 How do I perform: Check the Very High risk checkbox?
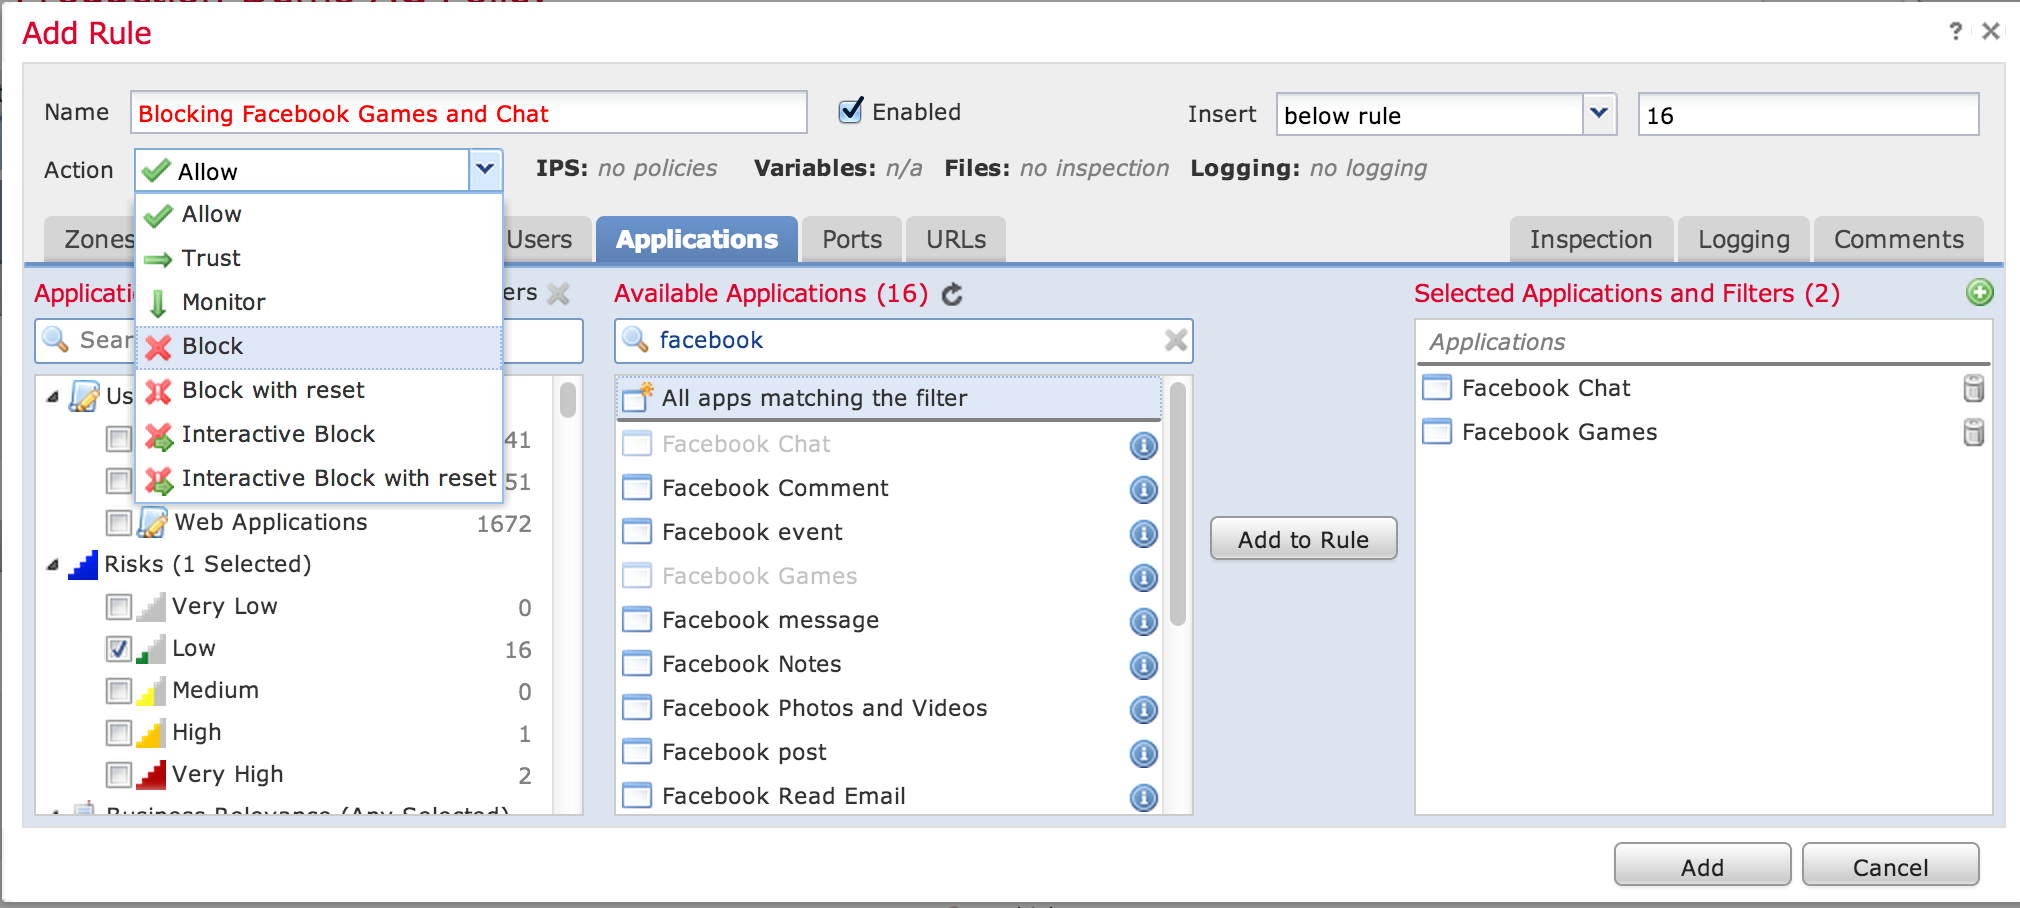pyautogui.click(x=119, y=775)
